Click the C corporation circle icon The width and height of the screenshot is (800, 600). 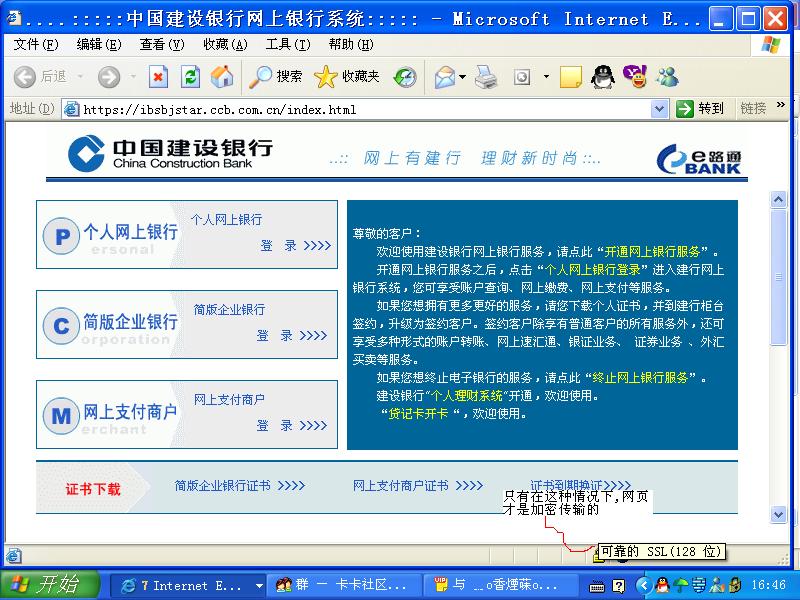pos(61,326)
